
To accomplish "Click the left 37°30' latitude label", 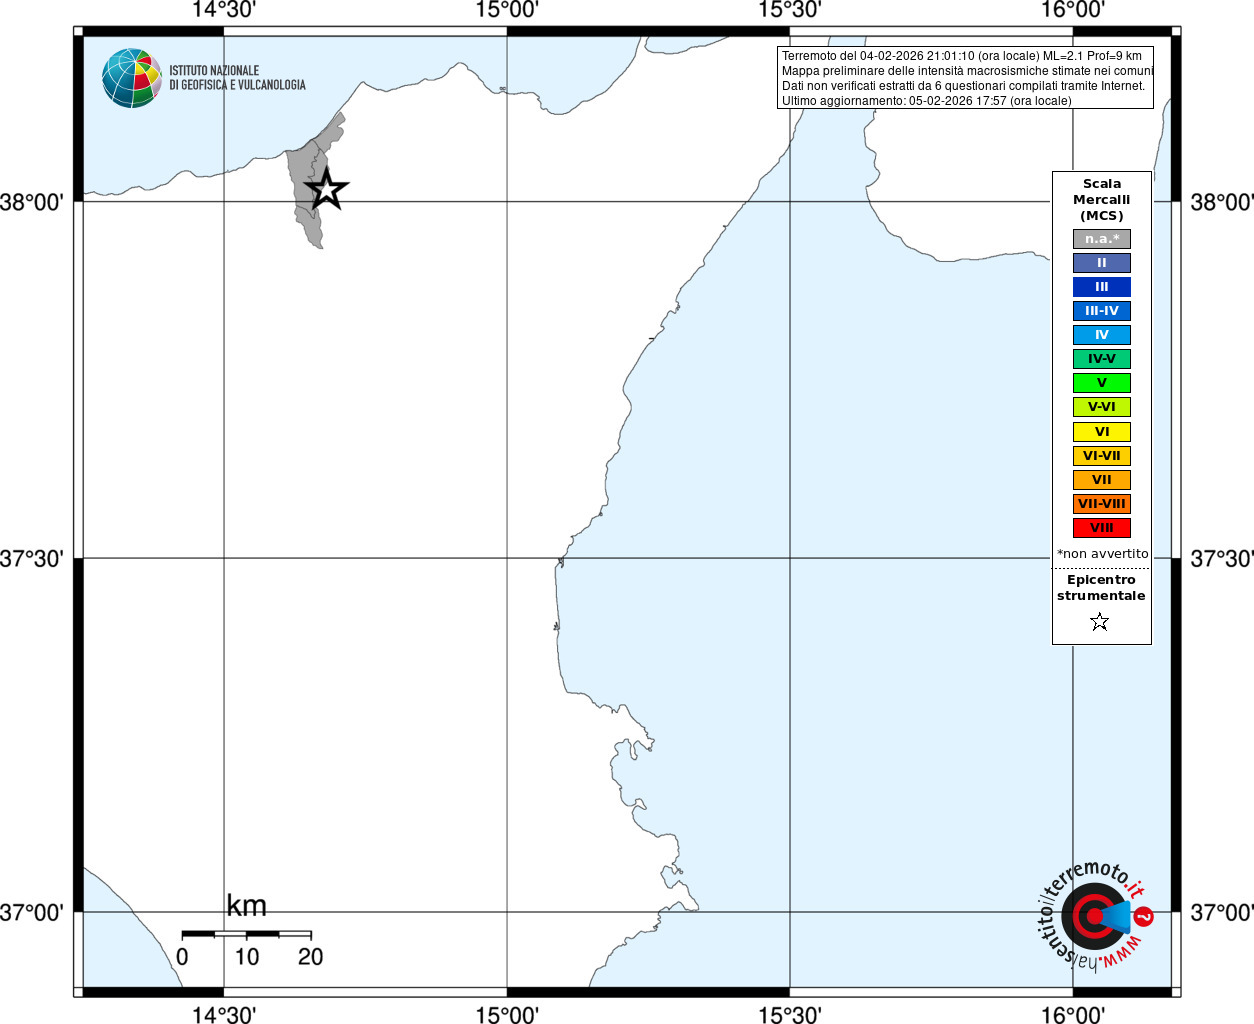I will tap(32, 559).
